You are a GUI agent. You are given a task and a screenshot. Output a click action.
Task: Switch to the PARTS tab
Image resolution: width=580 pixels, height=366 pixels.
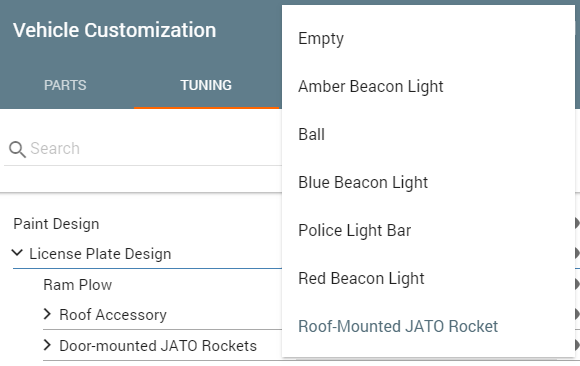(x=65, y=85)
